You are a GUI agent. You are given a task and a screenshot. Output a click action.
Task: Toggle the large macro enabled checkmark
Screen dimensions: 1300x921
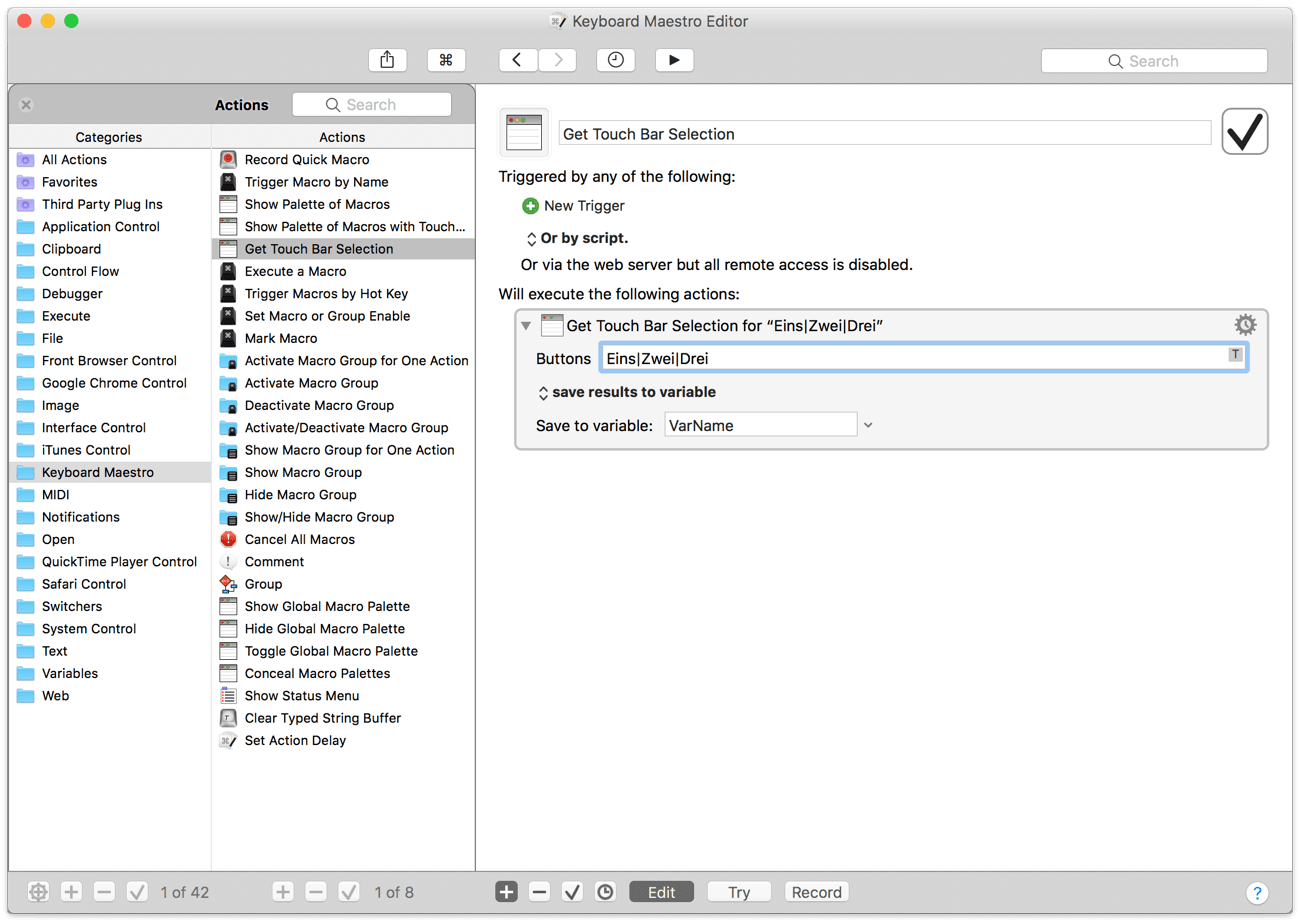(1245, 131)
